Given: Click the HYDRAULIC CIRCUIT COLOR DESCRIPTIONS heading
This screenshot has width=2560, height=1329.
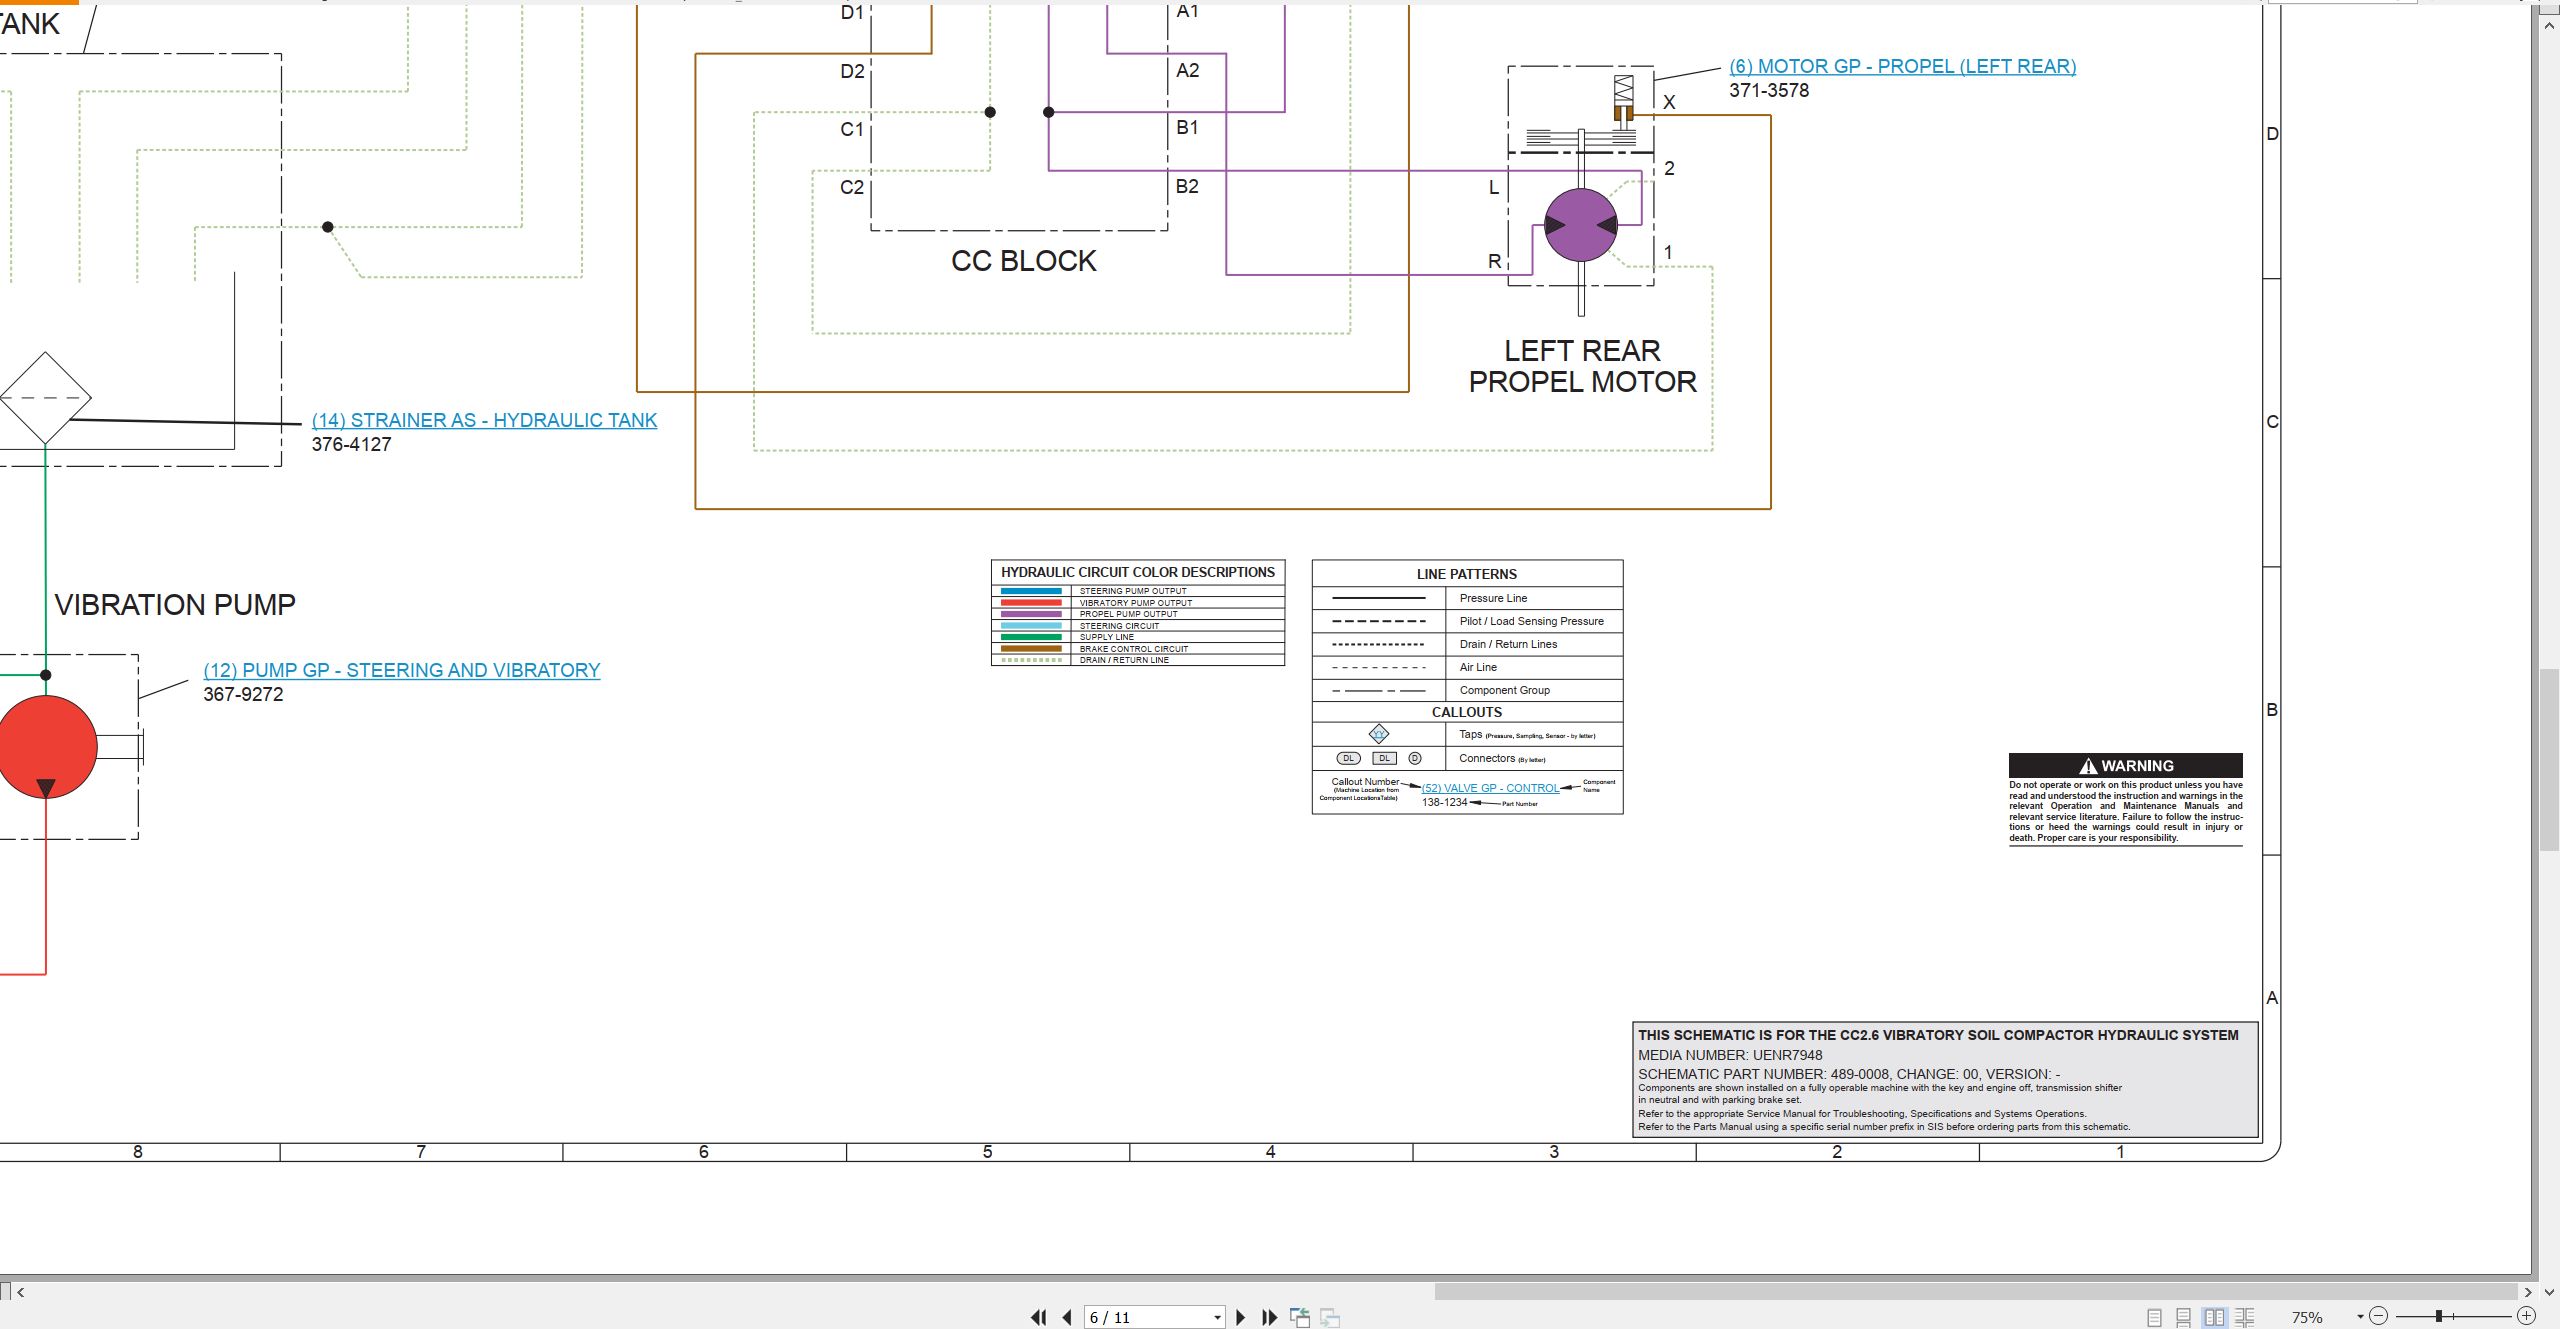Looking at the screenshot, I should [x=1138, y=572].
